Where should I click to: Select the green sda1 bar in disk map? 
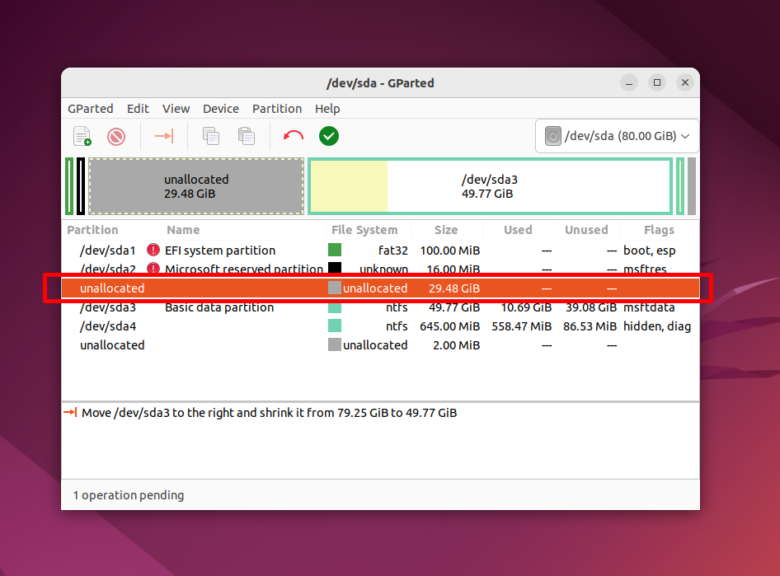[70, 186]
